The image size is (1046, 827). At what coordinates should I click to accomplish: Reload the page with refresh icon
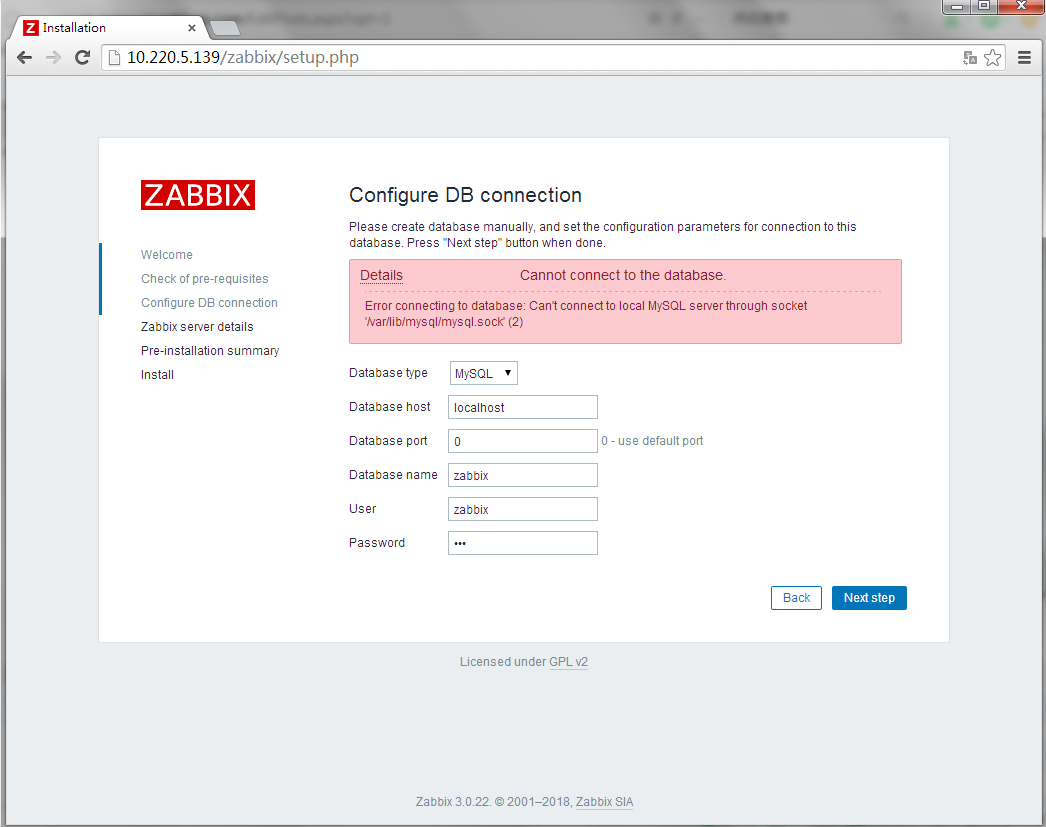point(83,58)
